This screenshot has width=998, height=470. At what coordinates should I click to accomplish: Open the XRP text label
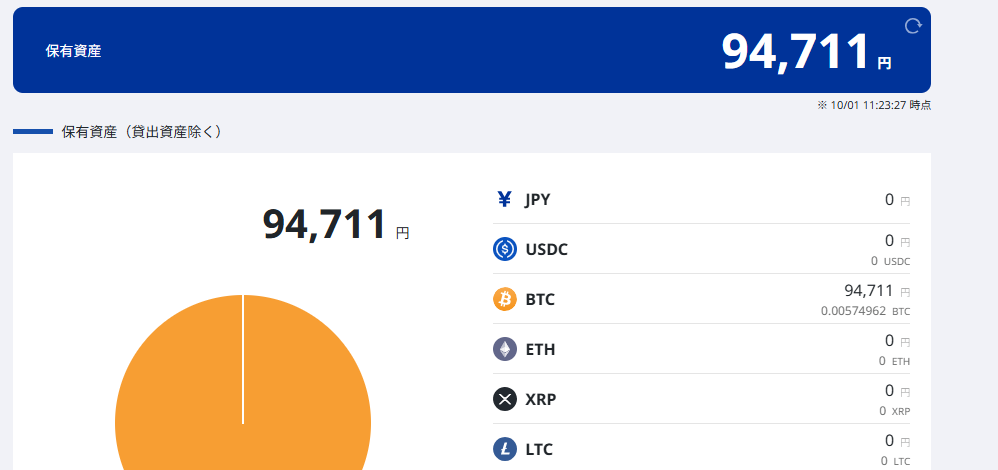[x=541, y=399]
